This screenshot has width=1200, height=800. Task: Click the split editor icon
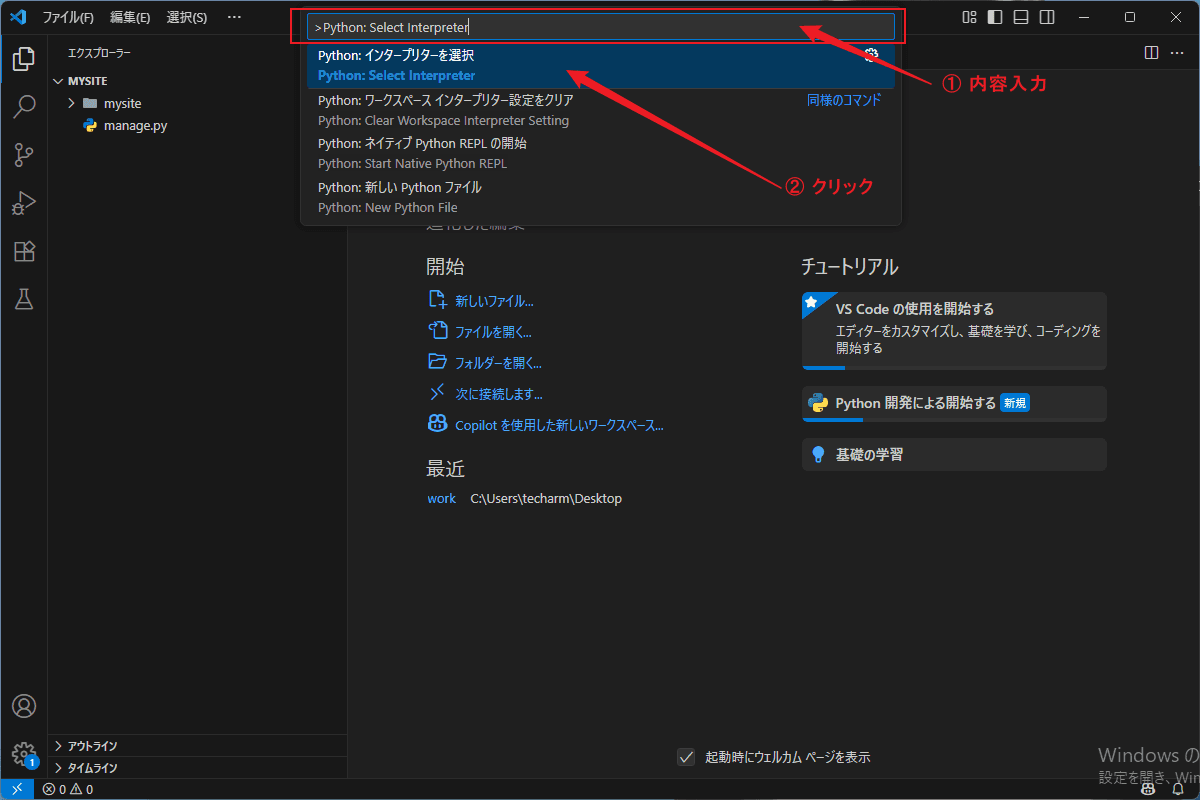1151,52
